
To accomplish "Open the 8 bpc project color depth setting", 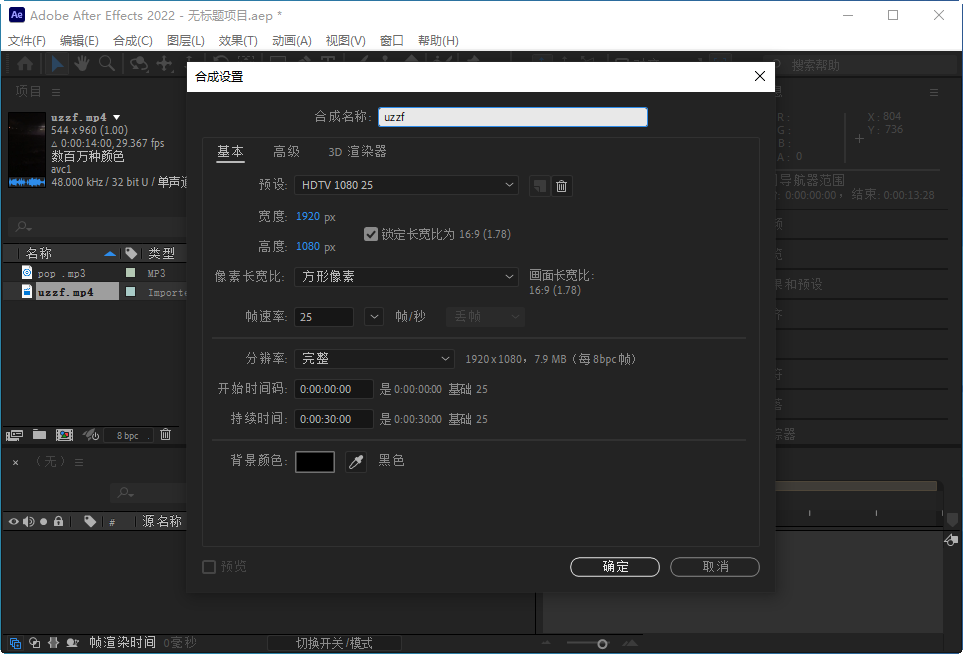I will tap(127, 434).
